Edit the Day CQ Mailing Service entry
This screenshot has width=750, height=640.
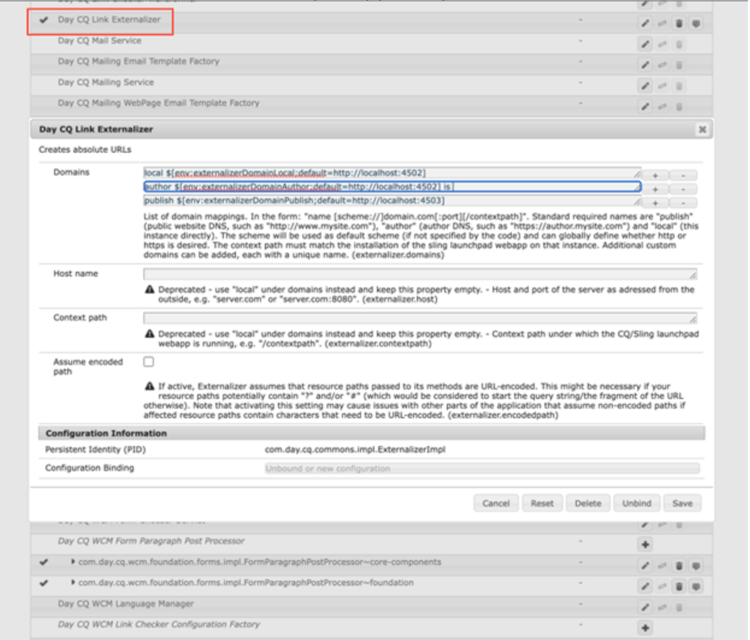645,86
